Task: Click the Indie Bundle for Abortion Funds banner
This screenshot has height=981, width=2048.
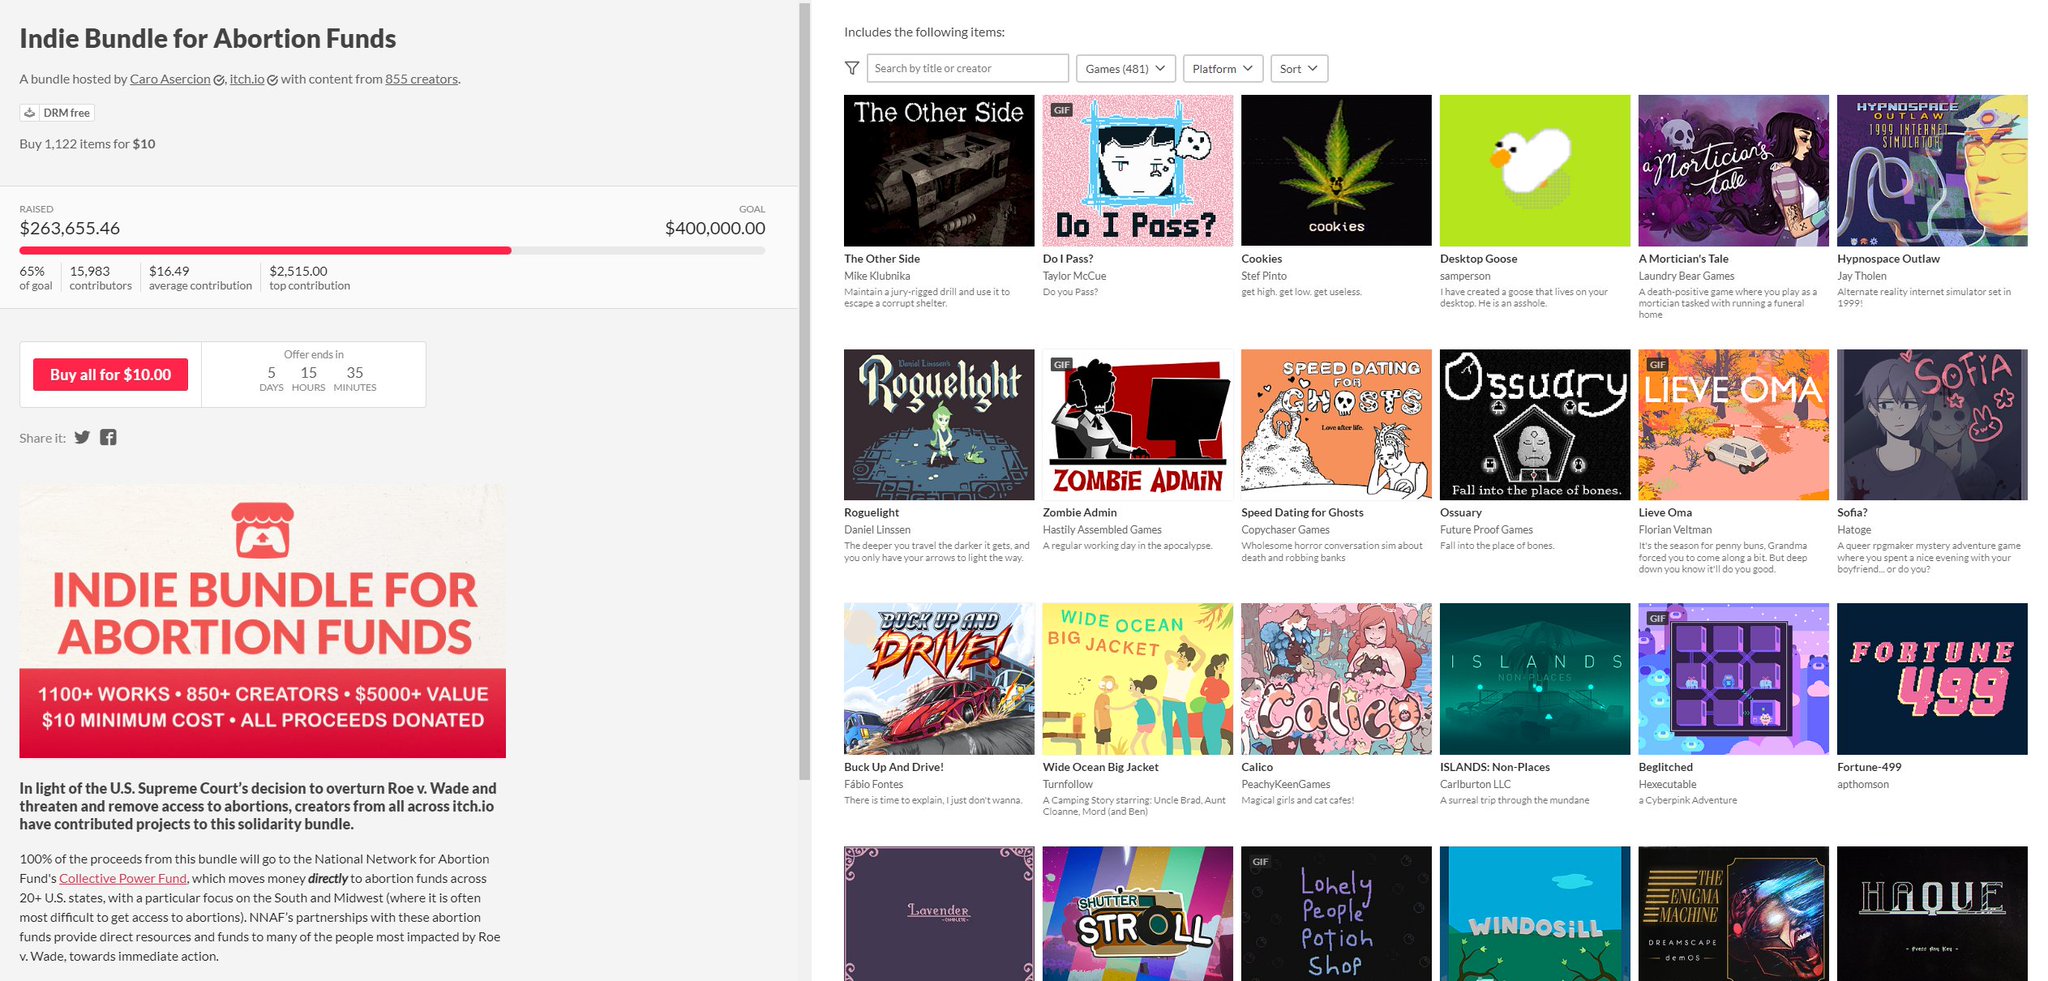Action: click(263, 621)
